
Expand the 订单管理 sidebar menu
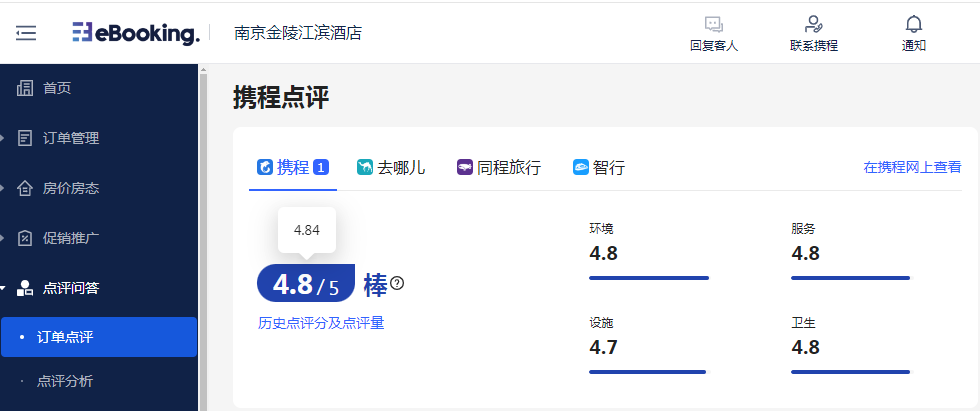click(x=70, y=138)
